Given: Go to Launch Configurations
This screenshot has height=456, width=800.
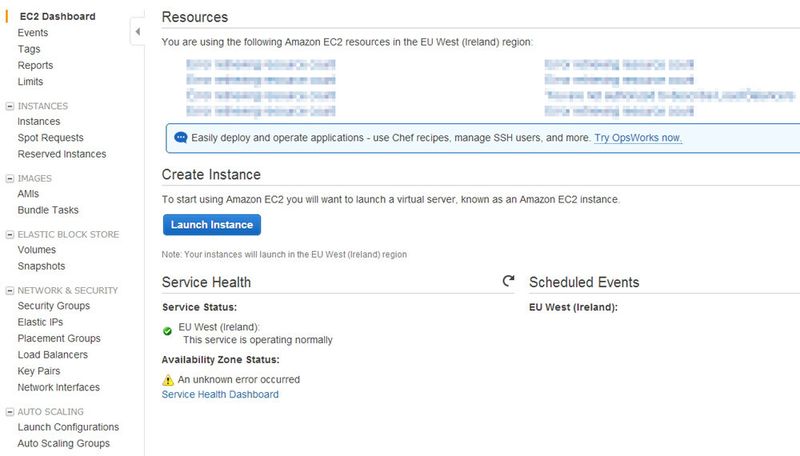Looking at the screenshot, I should (68, 427).
